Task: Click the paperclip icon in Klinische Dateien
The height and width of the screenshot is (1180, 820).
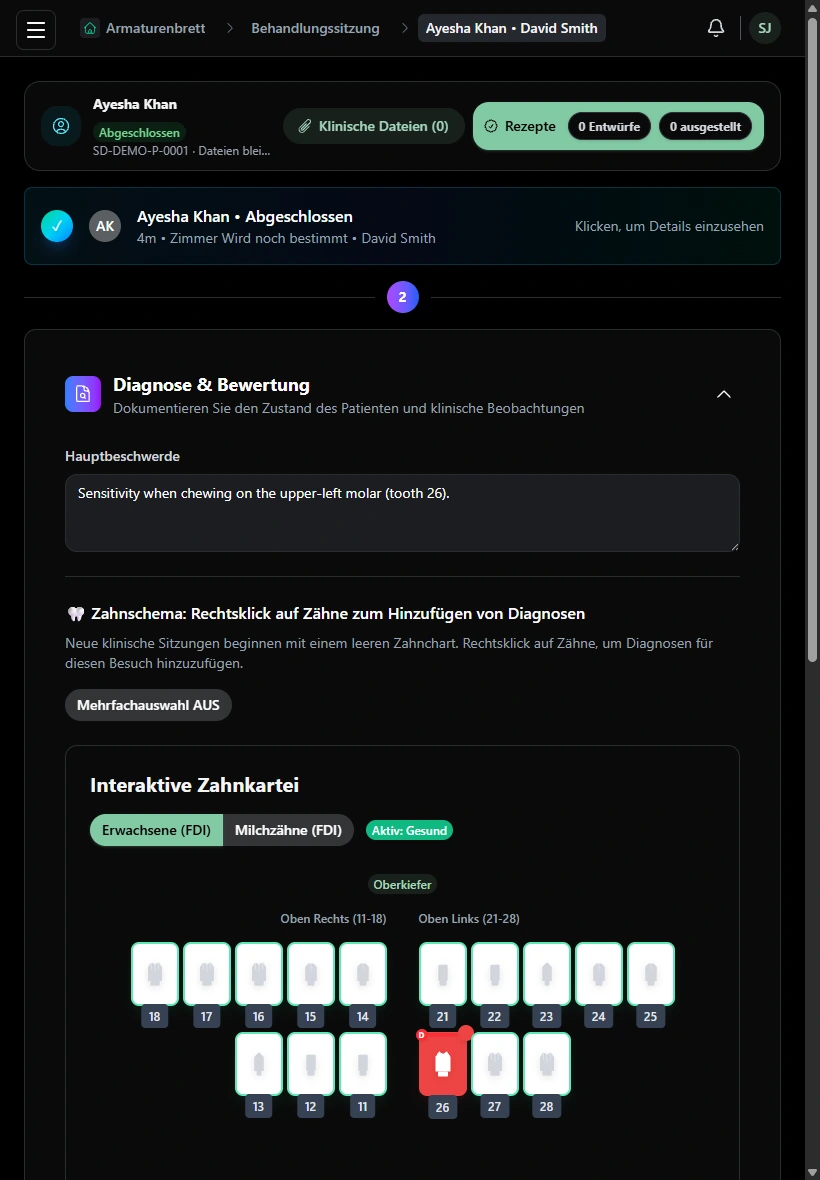Action: coord(305,126)
